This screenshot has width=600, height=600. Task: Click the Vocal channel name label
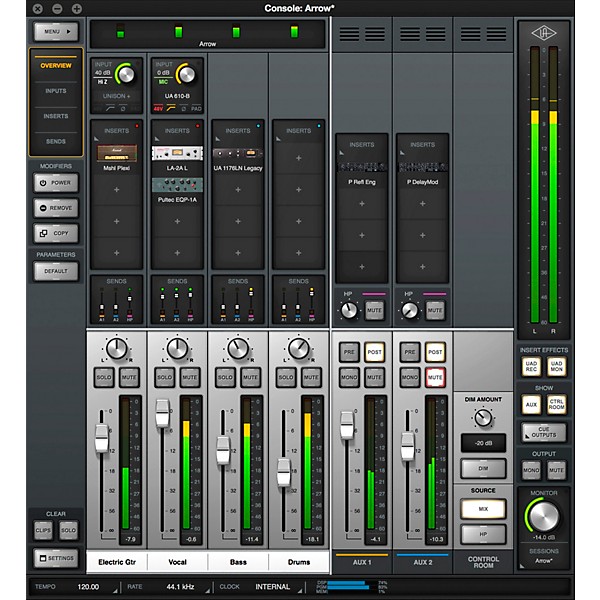(177, 562)
